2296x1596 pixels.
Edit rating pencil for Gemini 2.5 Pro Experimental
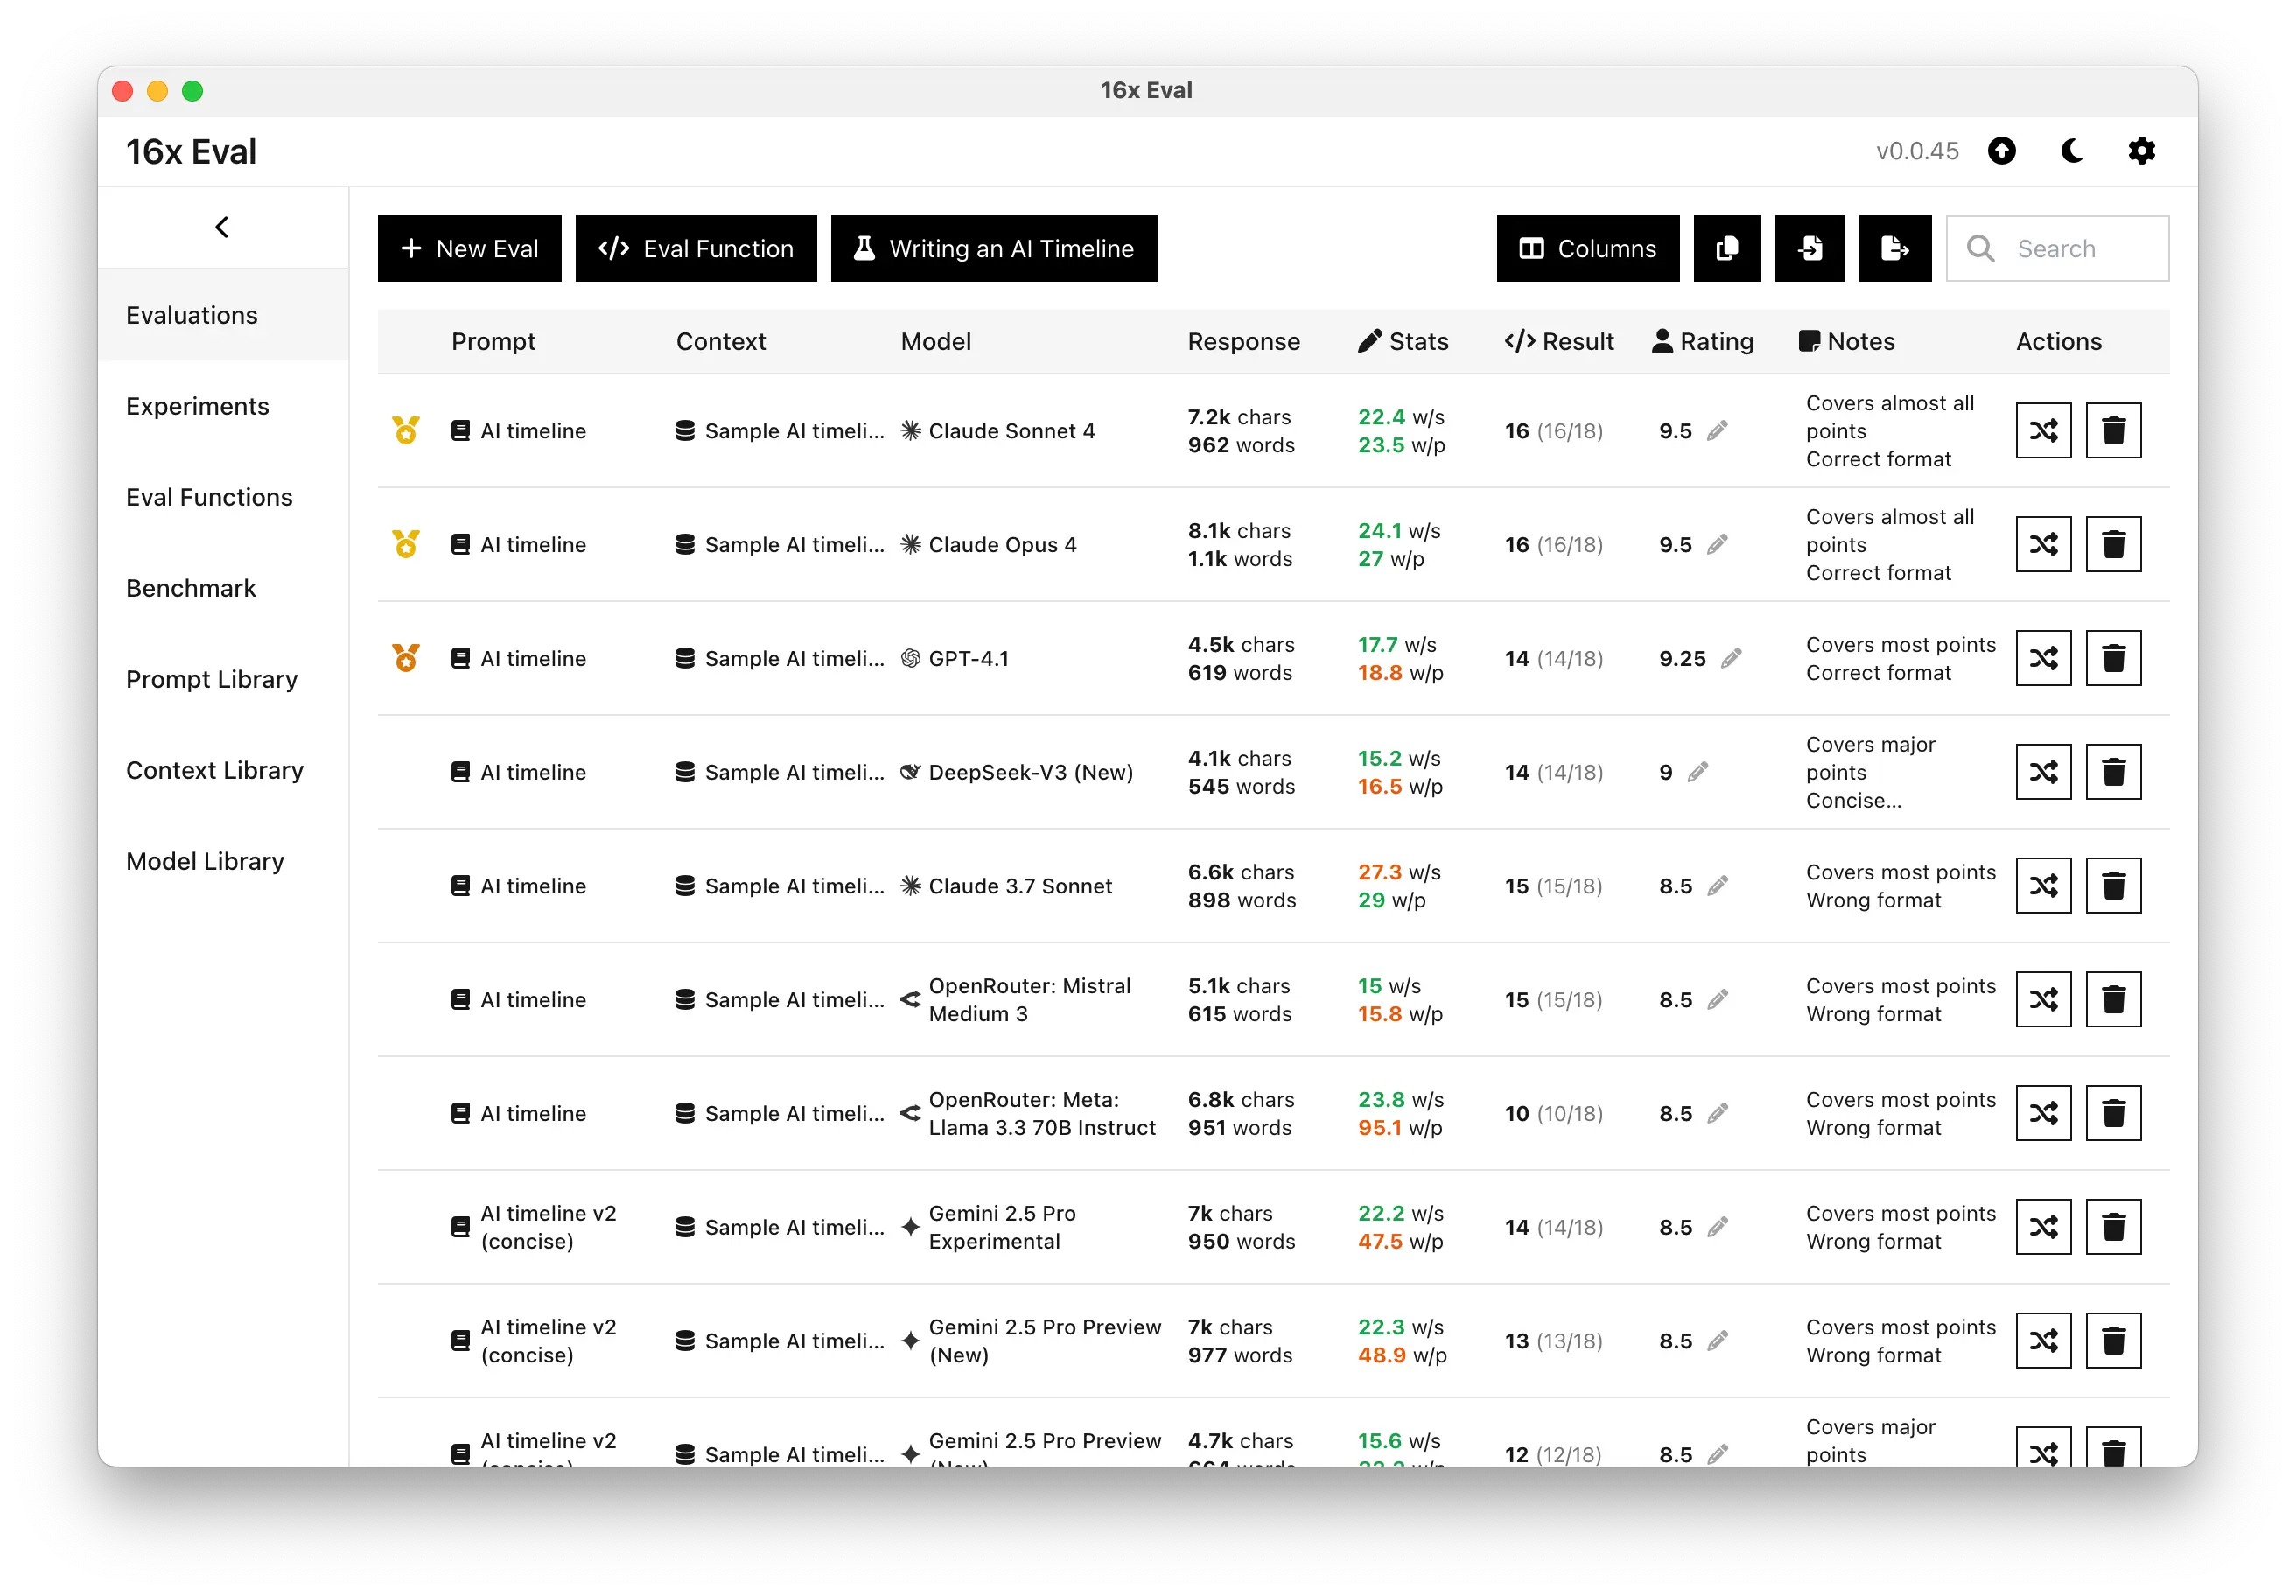coord(1717,1227)
